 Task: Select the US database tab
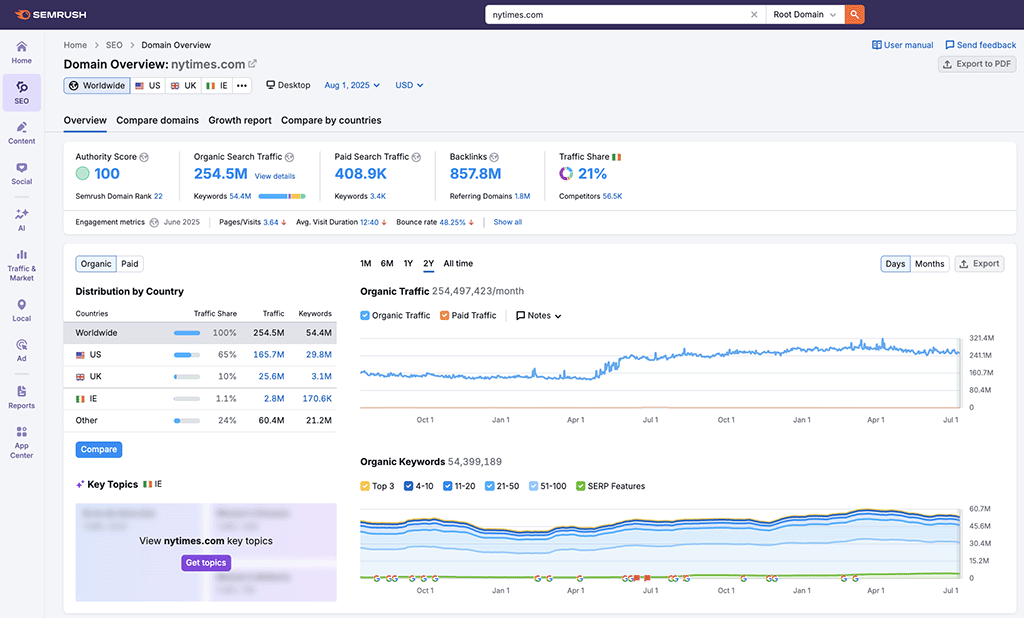pyautogui.click(x=148, y=86)
